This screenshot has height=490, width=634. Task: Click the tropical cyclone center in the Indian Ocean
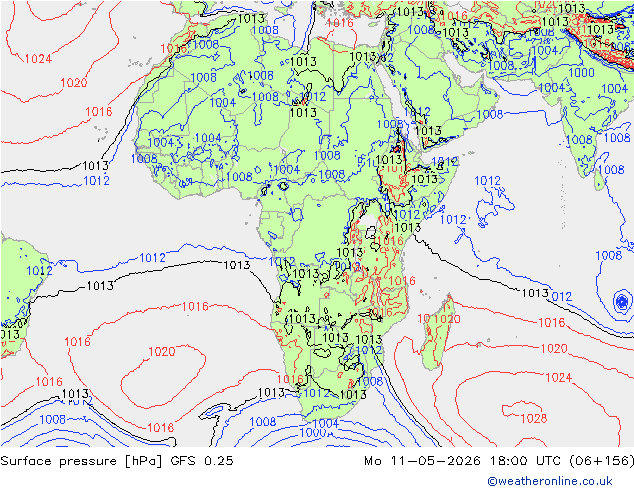click(622, 301)
